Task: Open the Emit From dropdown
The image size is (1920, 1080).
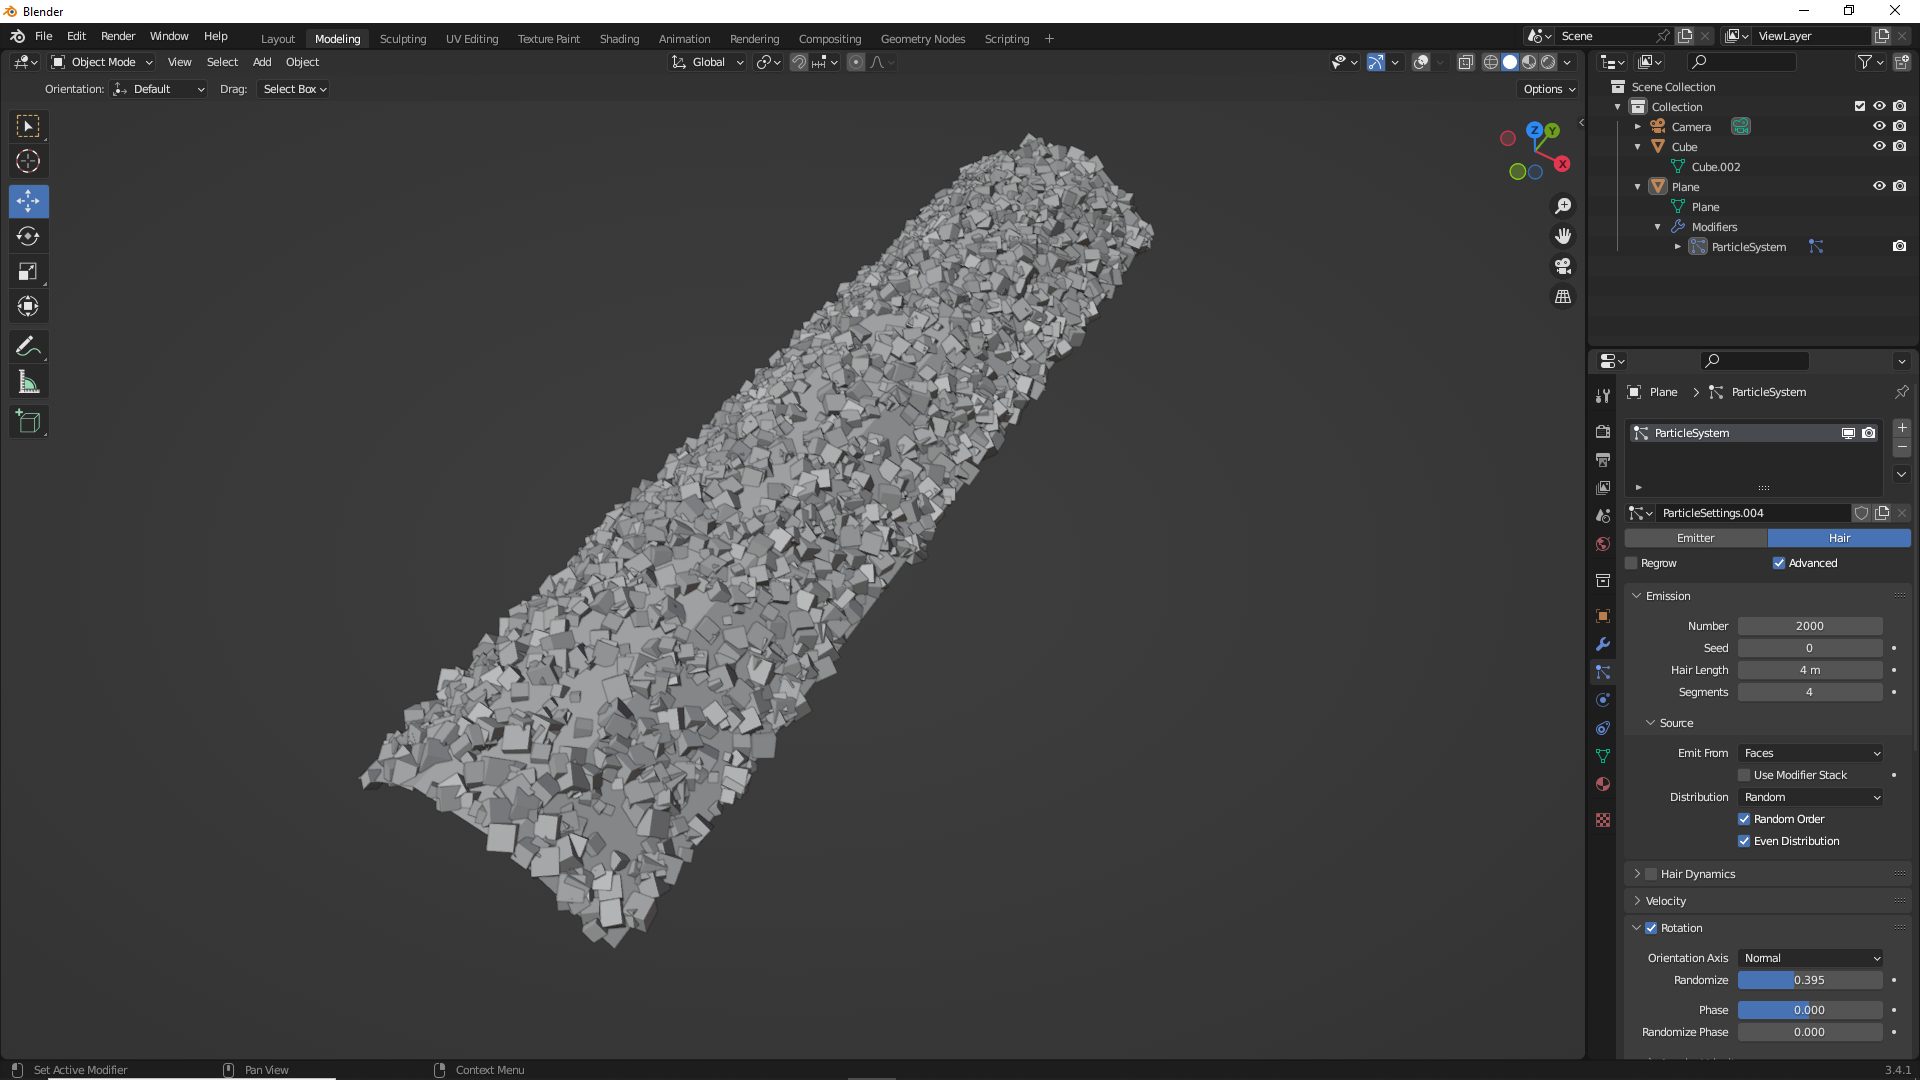Action: 1811,753
